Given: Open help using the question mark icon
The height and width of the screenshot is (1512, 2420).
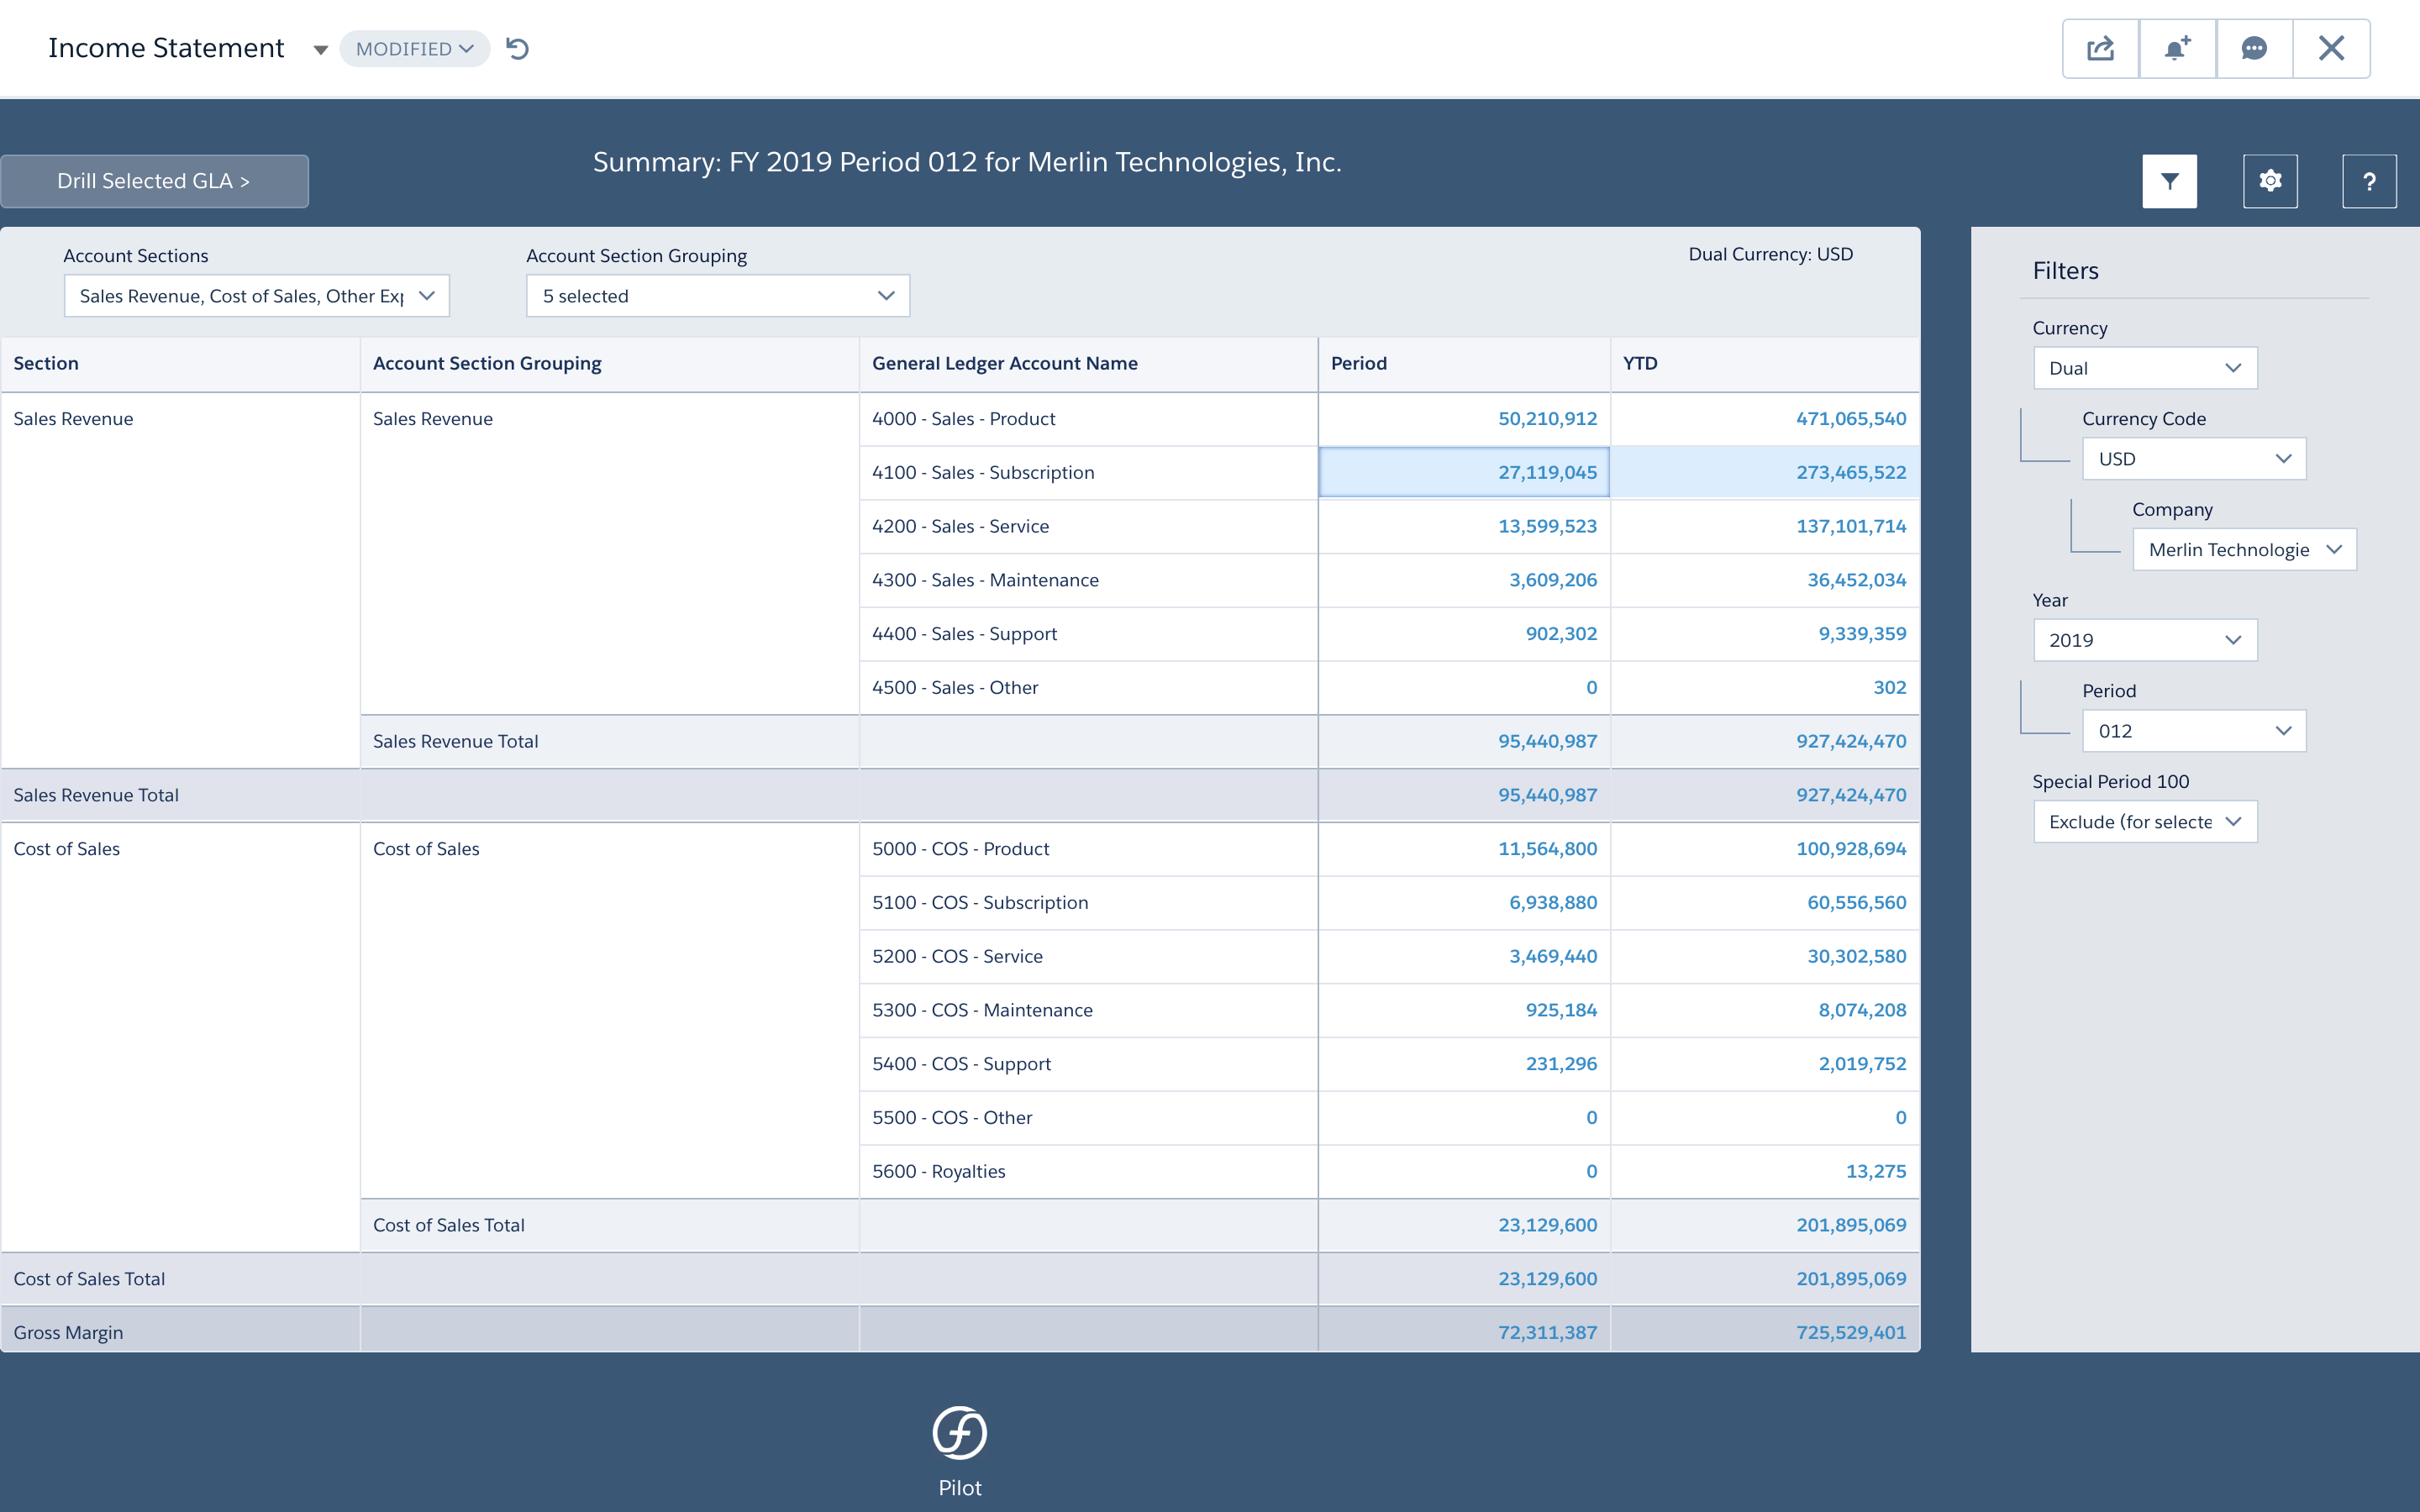Looking at the screenshot, I should click(x=2369, y=181).
